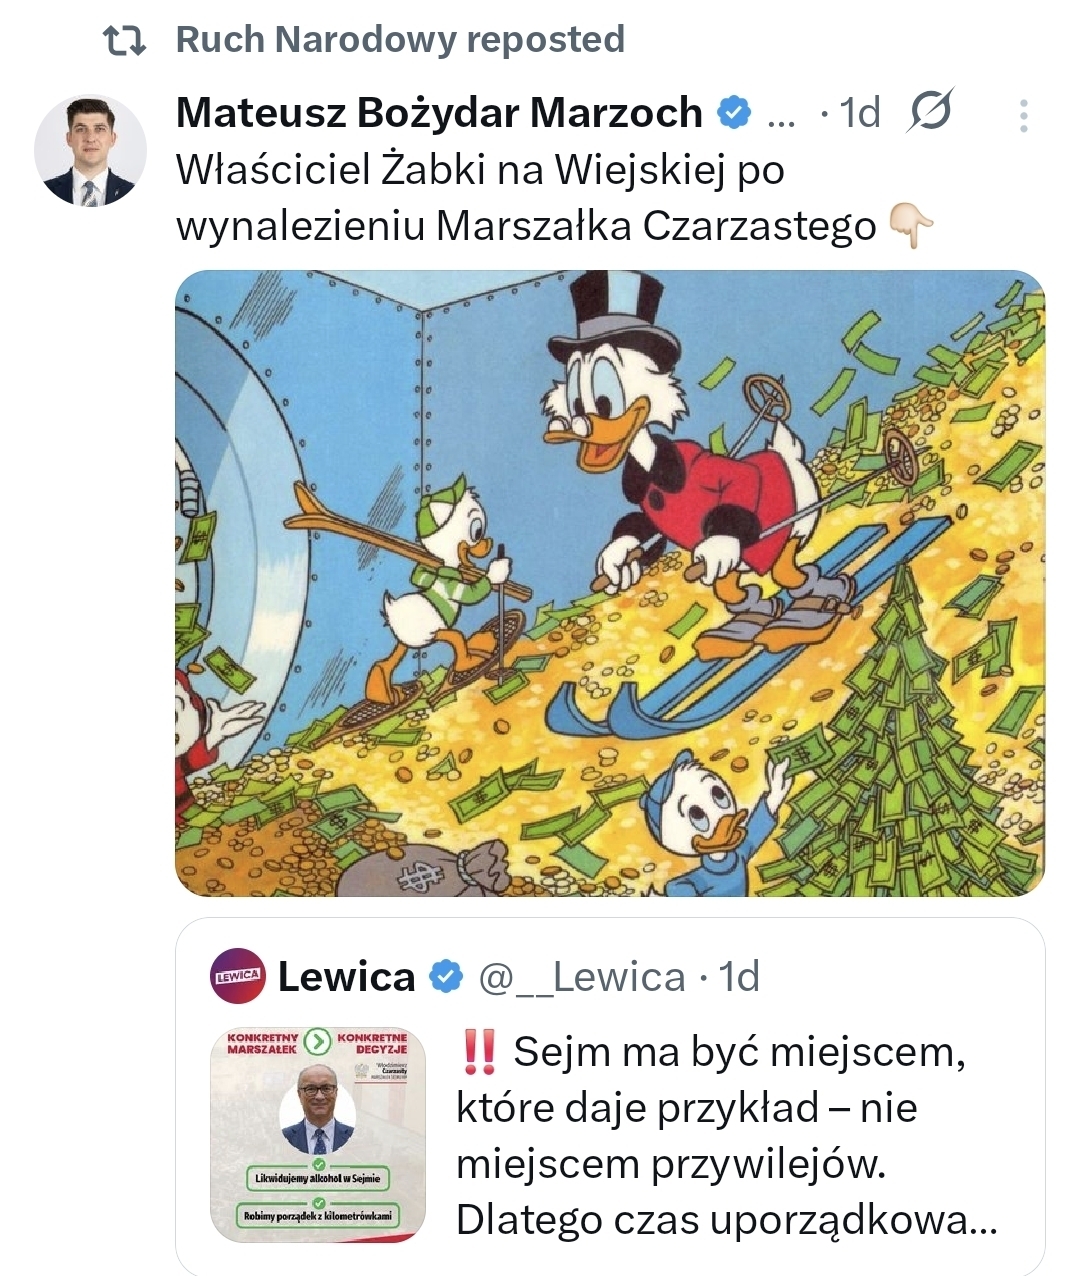Open the Ruch Narodowy reposted link

pyautogui.click(x=400, y=40)
